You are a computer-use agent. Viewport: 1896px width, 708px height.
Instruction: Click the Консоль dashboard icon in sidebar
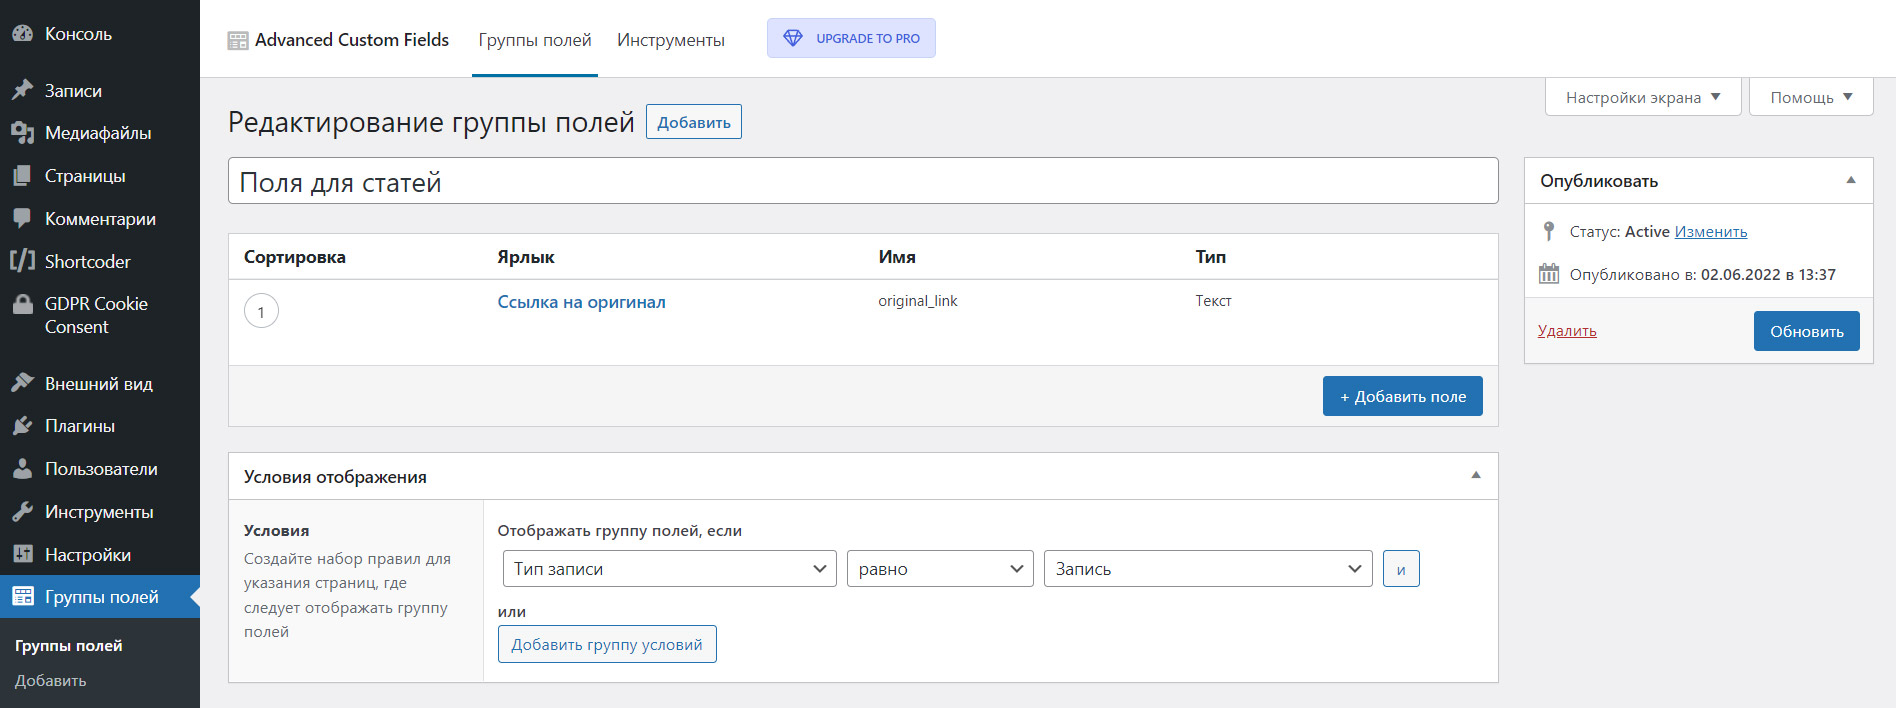(x=22, y=33)
